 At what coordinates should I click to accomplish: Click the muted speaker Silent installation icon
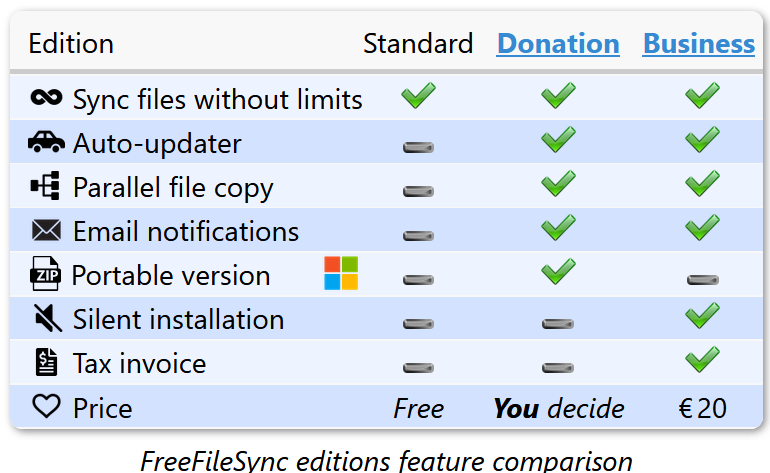46,319
